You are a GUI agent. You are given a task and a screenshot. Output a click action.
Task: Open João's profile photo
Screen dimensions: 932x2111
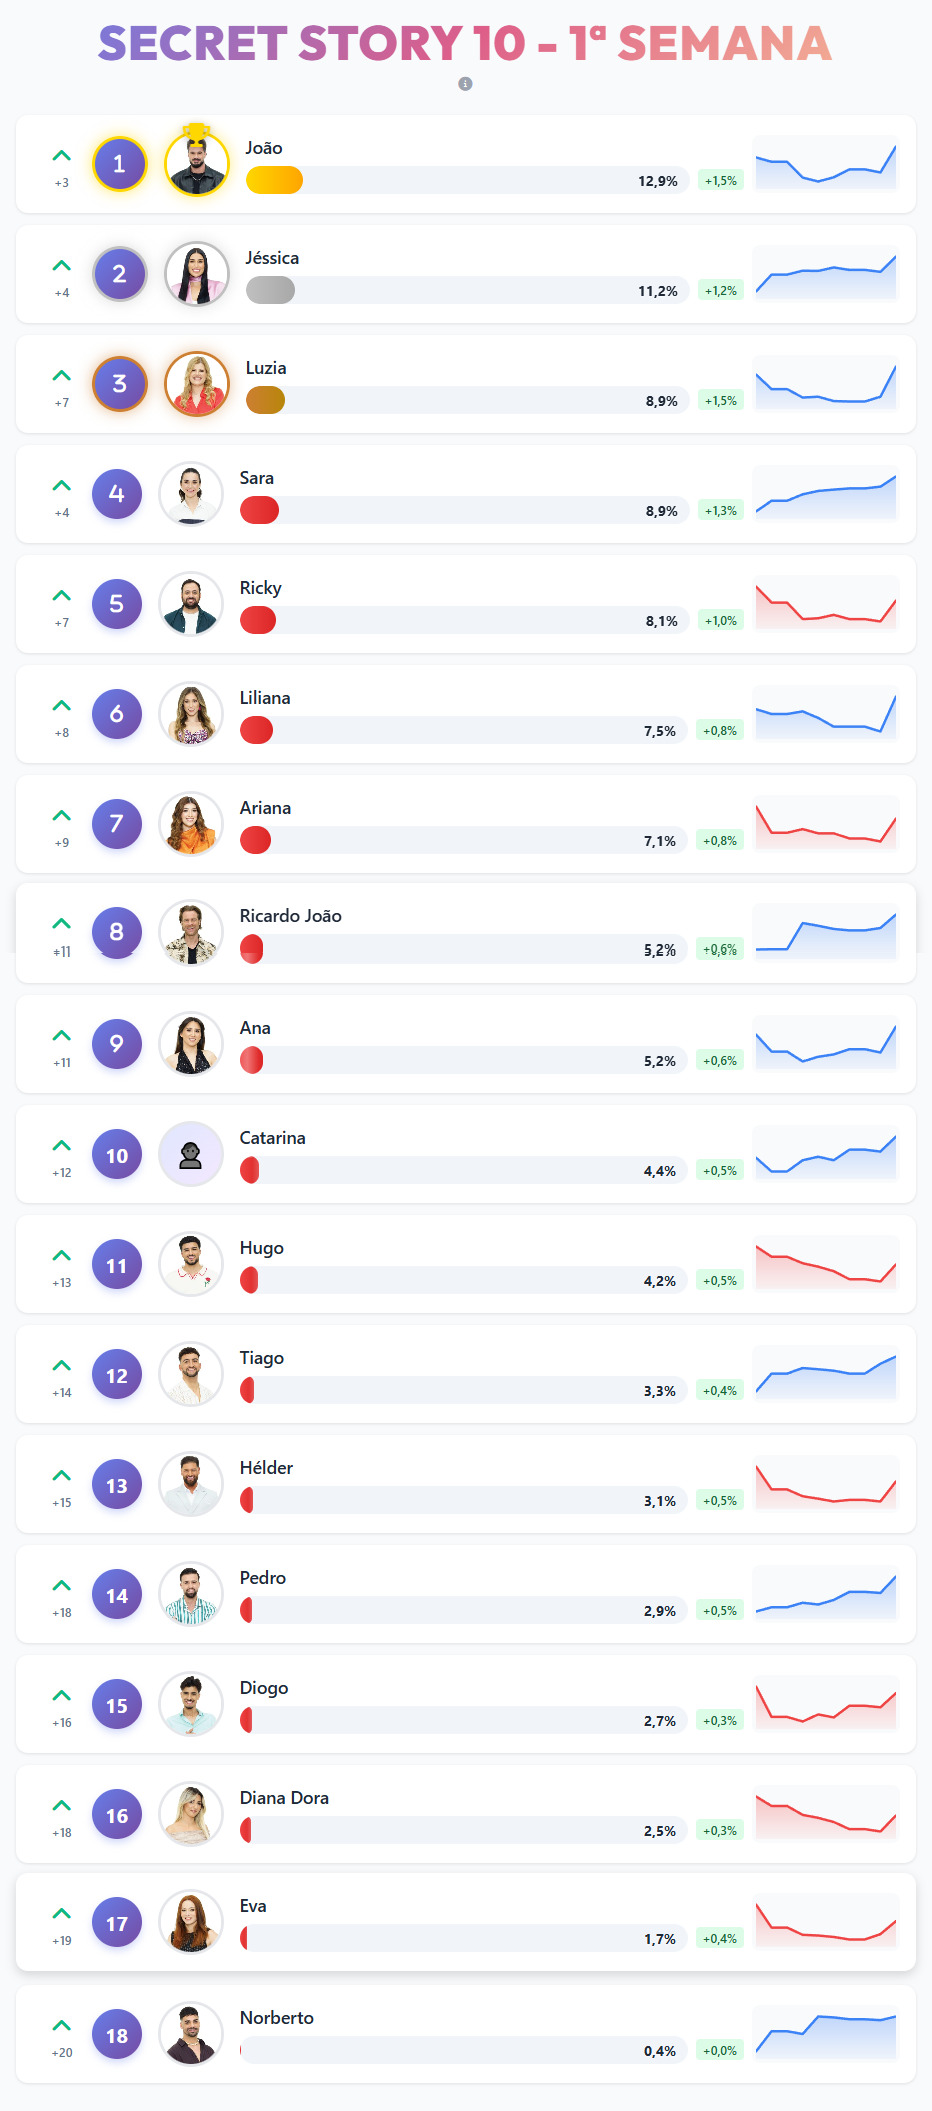point(197,164)
